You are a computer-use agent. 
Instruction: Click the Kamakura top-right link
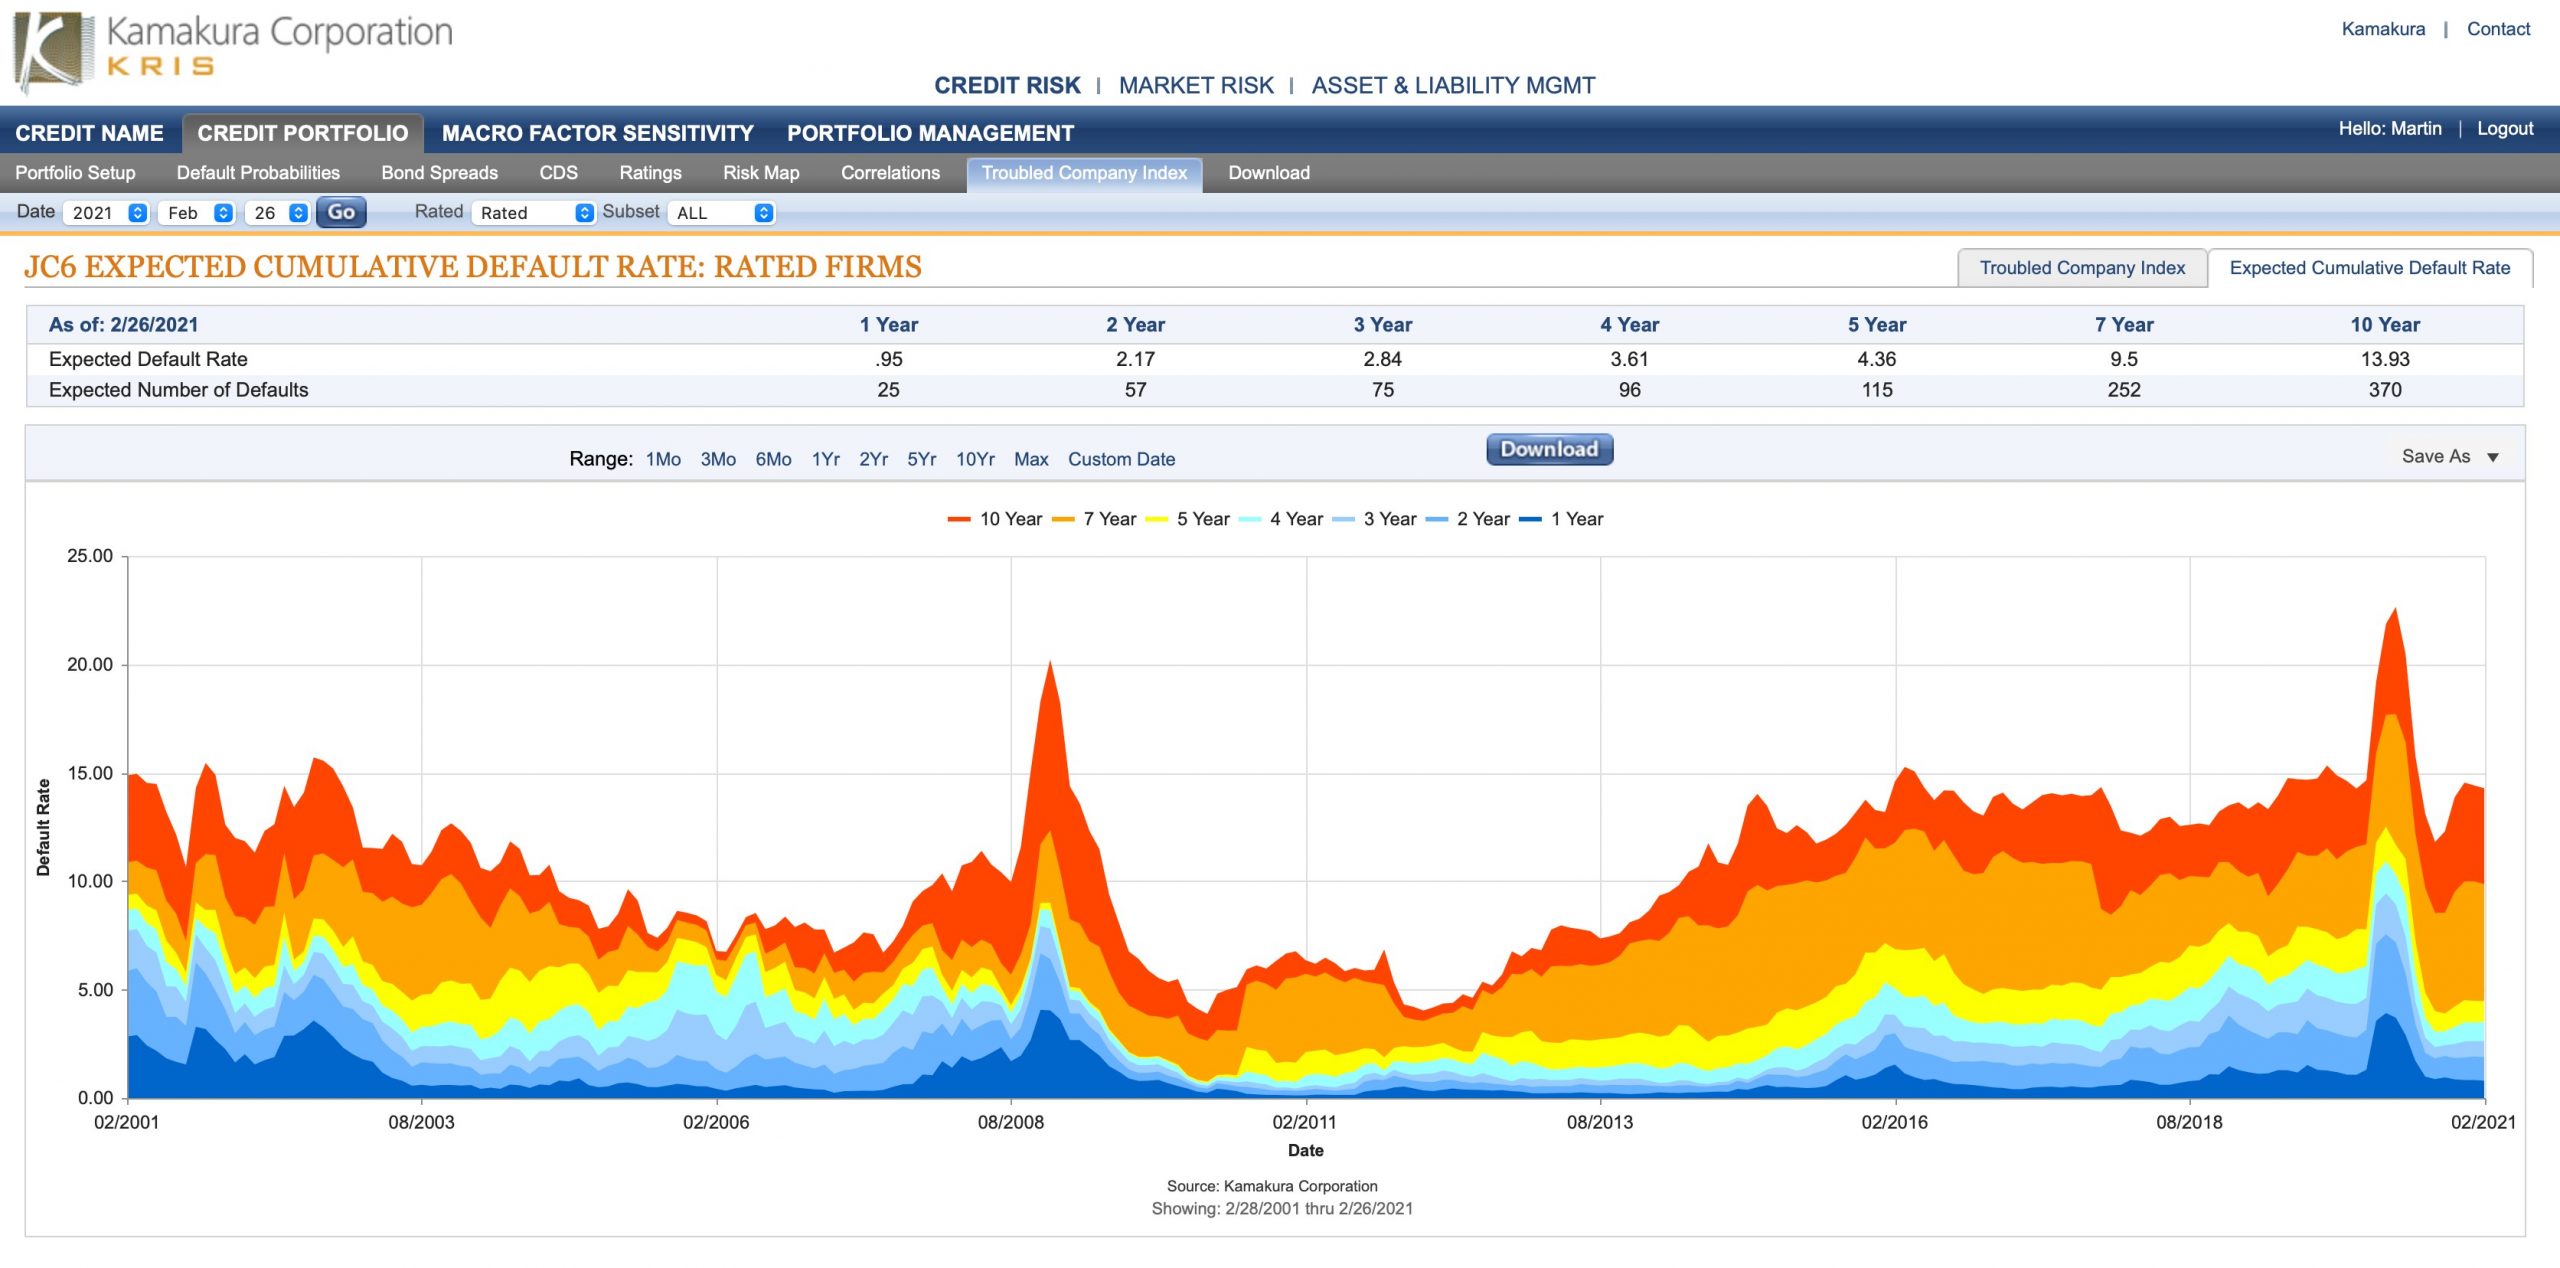pyautogui.click(x=2383, y=29)
